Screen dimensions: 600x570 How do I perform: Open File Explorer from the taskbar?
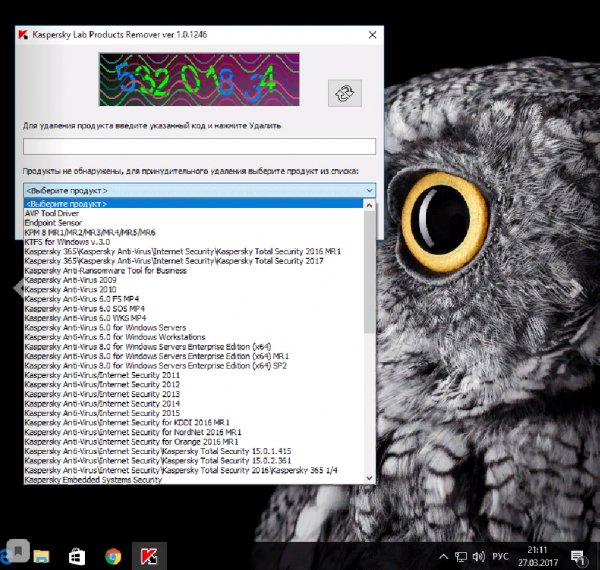point(41,557)
